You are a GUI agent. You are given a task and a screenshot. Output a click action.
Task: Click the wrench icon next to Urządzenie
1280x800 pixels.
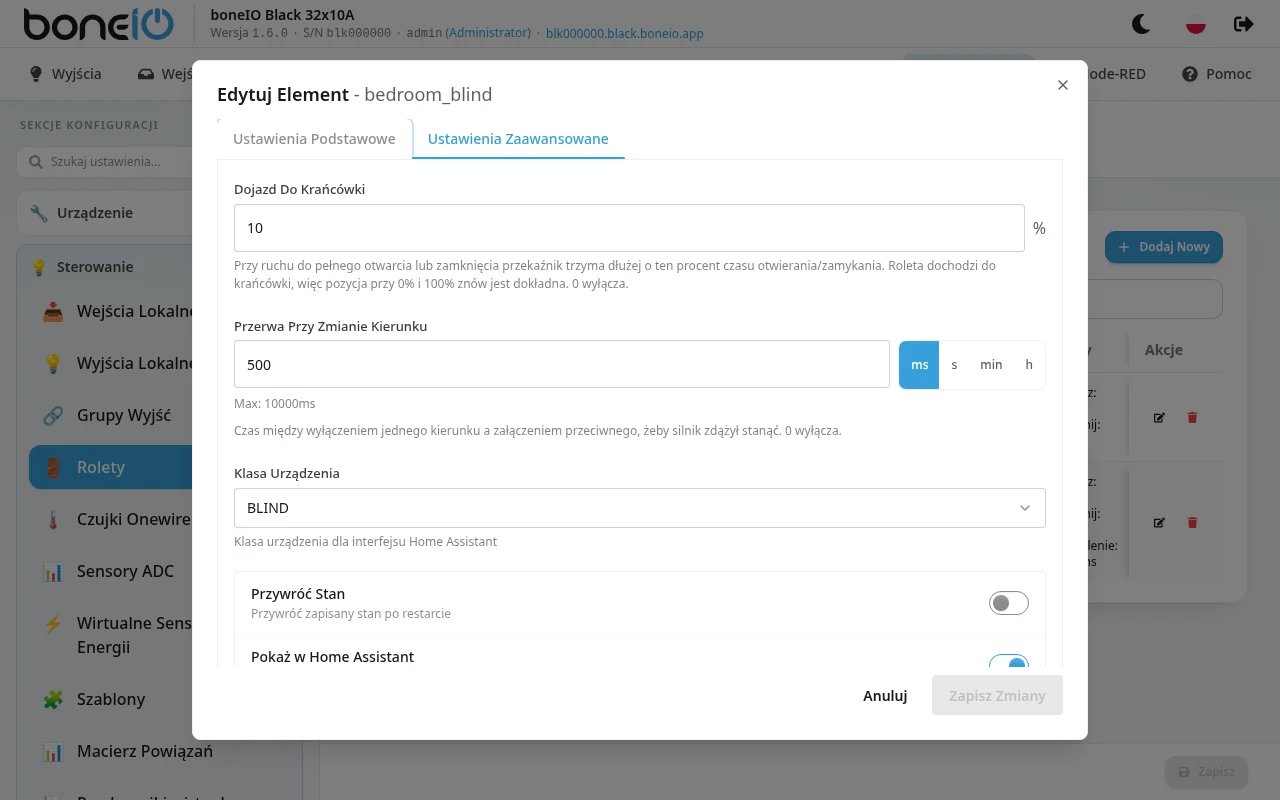(39, 213)
